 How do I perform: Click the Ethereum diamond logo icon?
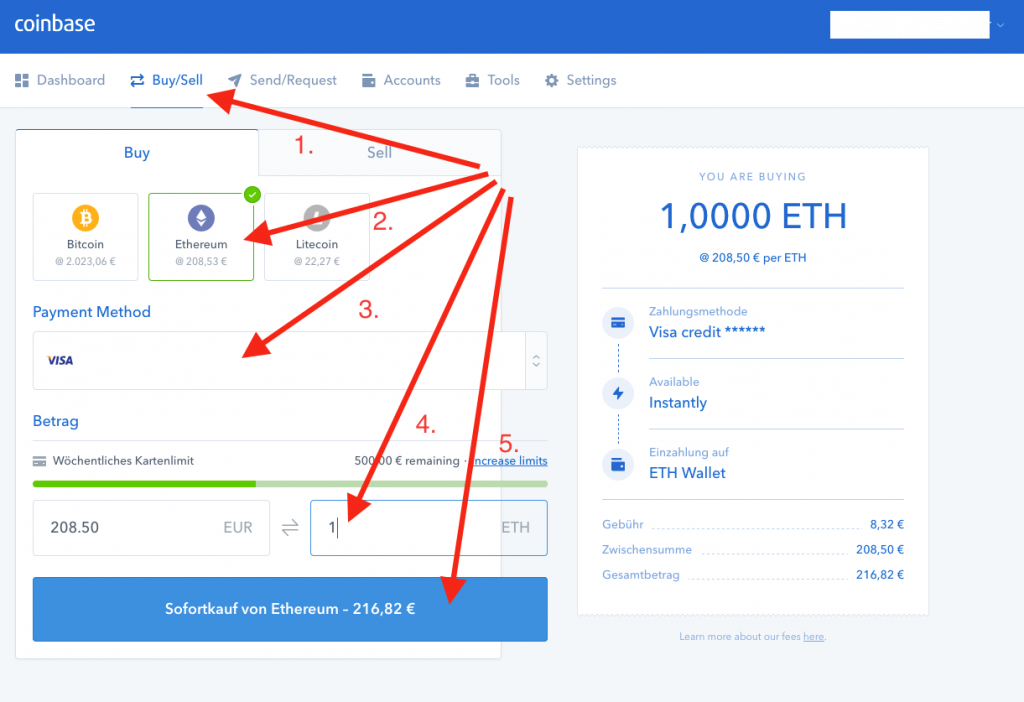pyautogui.click(x=200, y=216)
